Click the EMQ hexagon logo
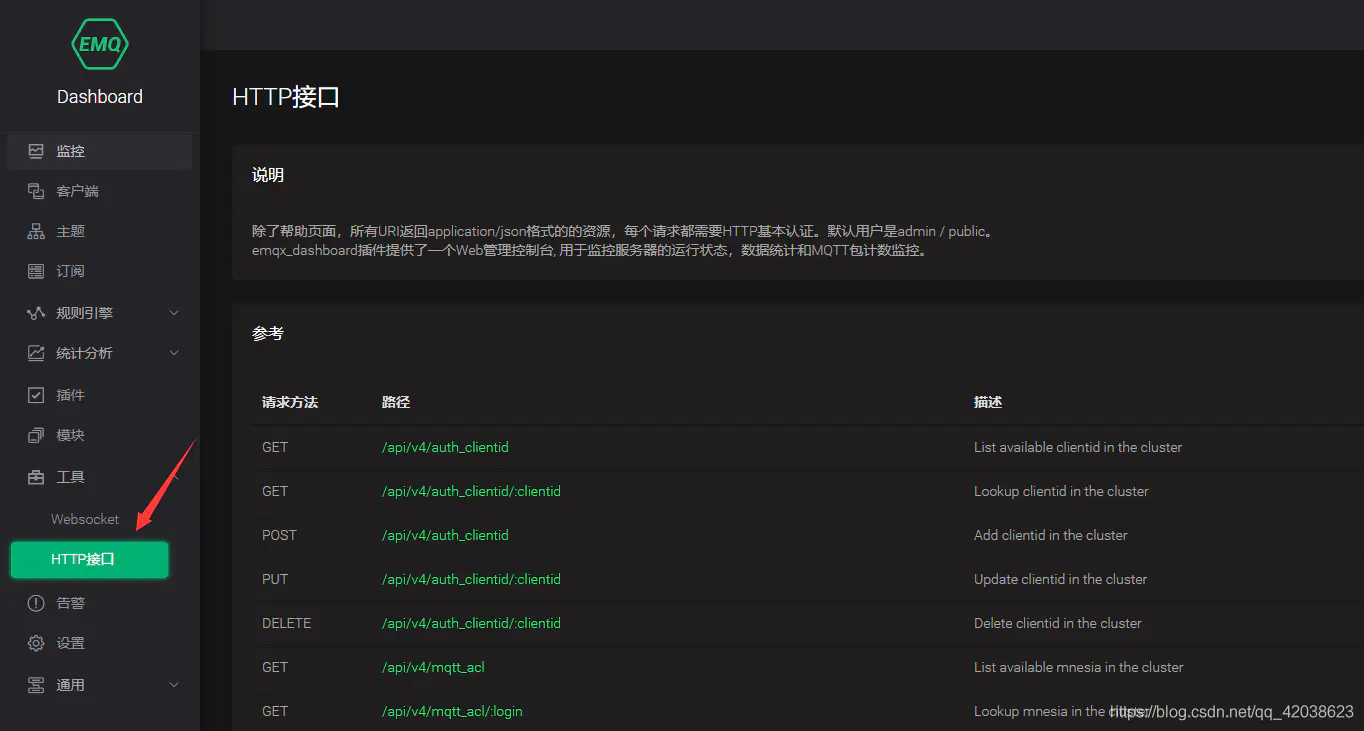This screenshot has width=1364, height=731. coord(100,44)
